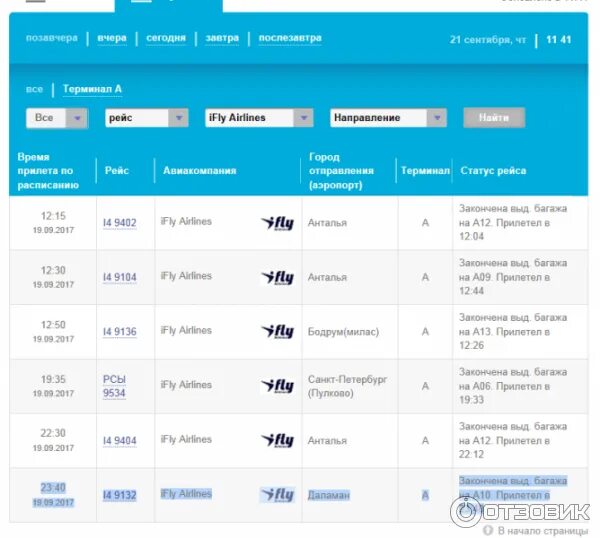Select arrival time 12:50 cell
The width and height of the screenshot is (600, 538).
pyautogui.click(x=53, y=331)
